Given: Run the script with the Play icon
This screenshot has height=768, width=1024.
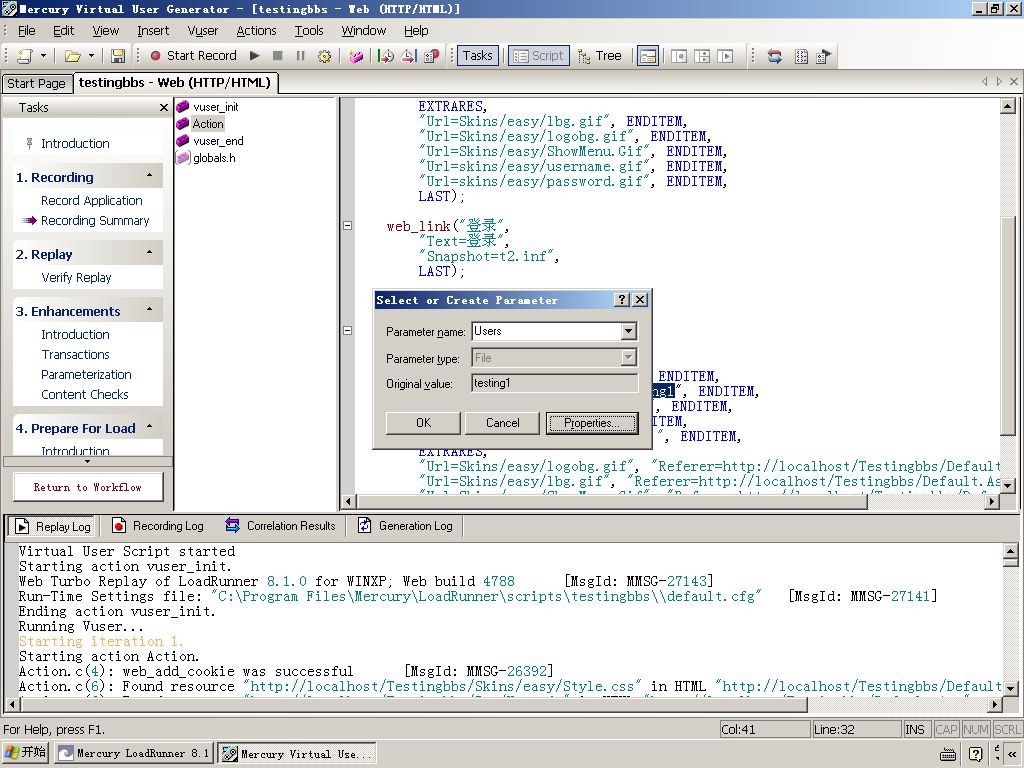Looking at the screenshot, I should click(x=255, y=56).
